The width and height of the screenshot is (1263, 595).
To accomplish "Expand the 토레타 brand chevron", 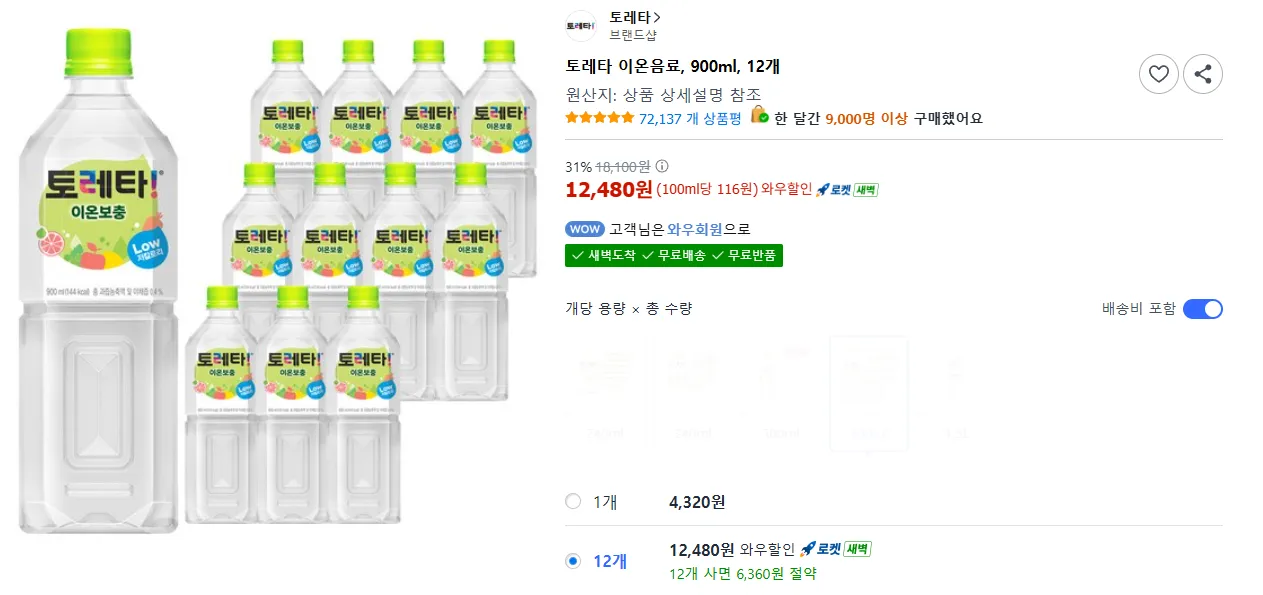I will click(657, 17).
